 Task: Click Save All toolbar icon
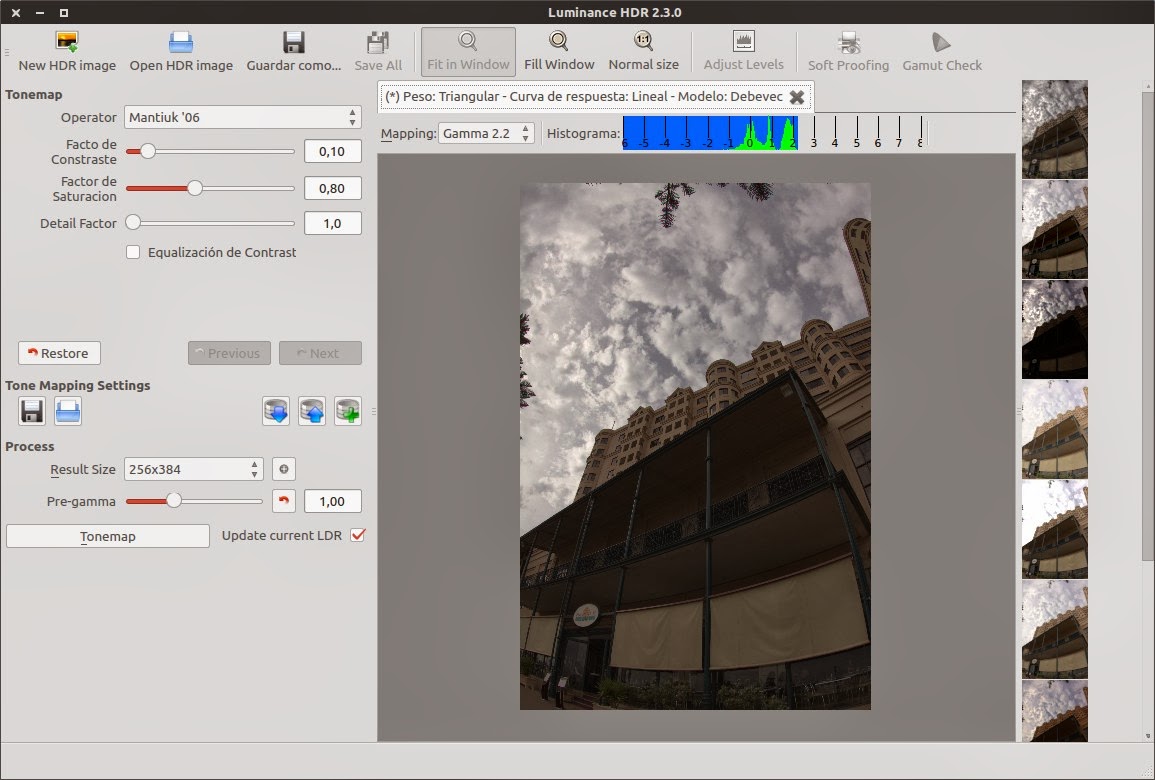(378, 48)
